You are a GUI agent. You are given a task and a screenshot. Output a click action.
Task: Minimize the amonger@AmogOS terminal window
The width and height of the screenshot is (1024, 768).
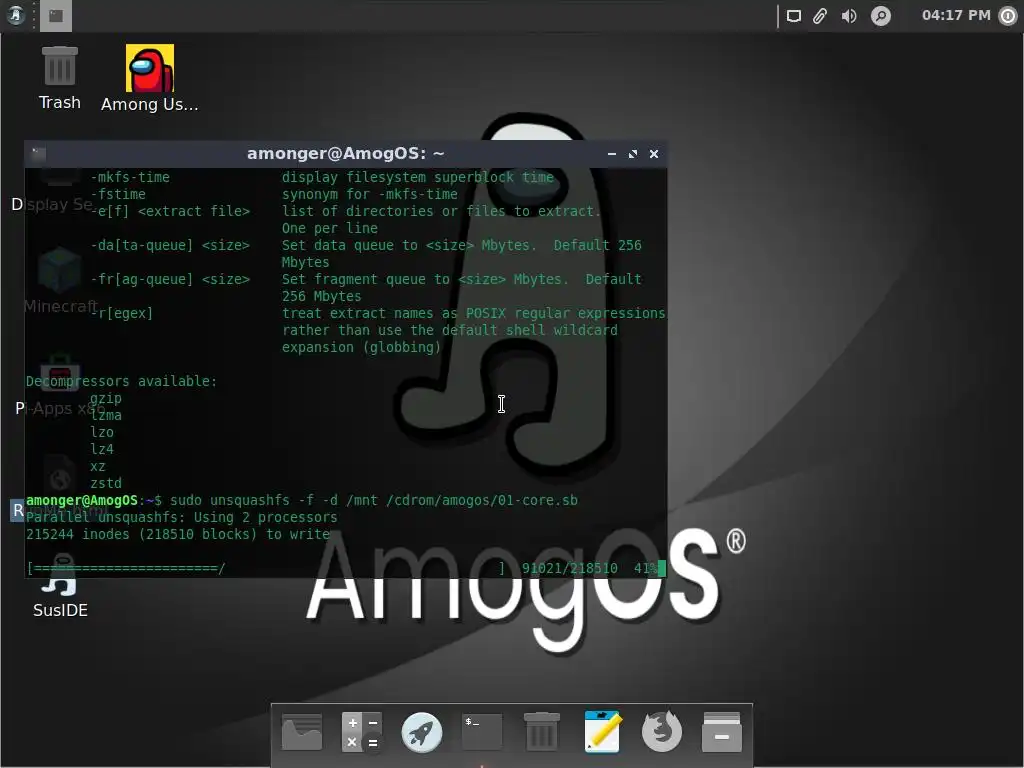click(612, 154)
